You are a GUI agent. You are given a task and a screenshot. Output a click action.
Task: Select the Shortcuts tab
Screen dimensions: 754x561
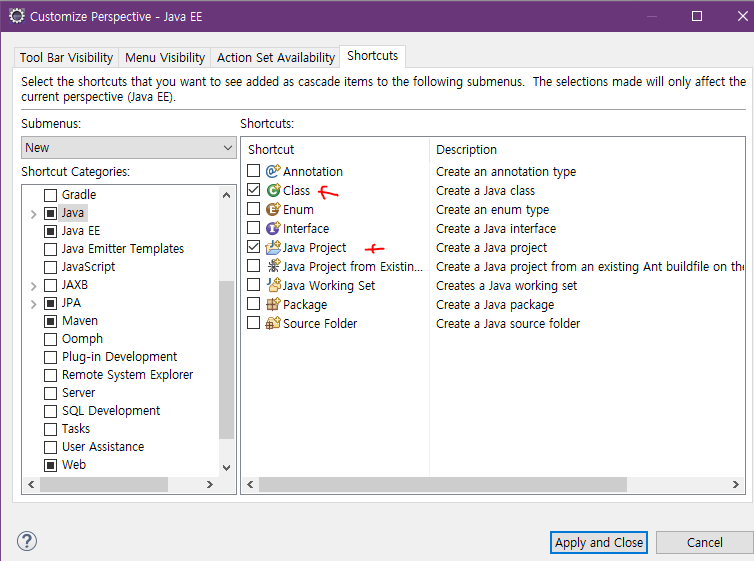tap(373, 56)
